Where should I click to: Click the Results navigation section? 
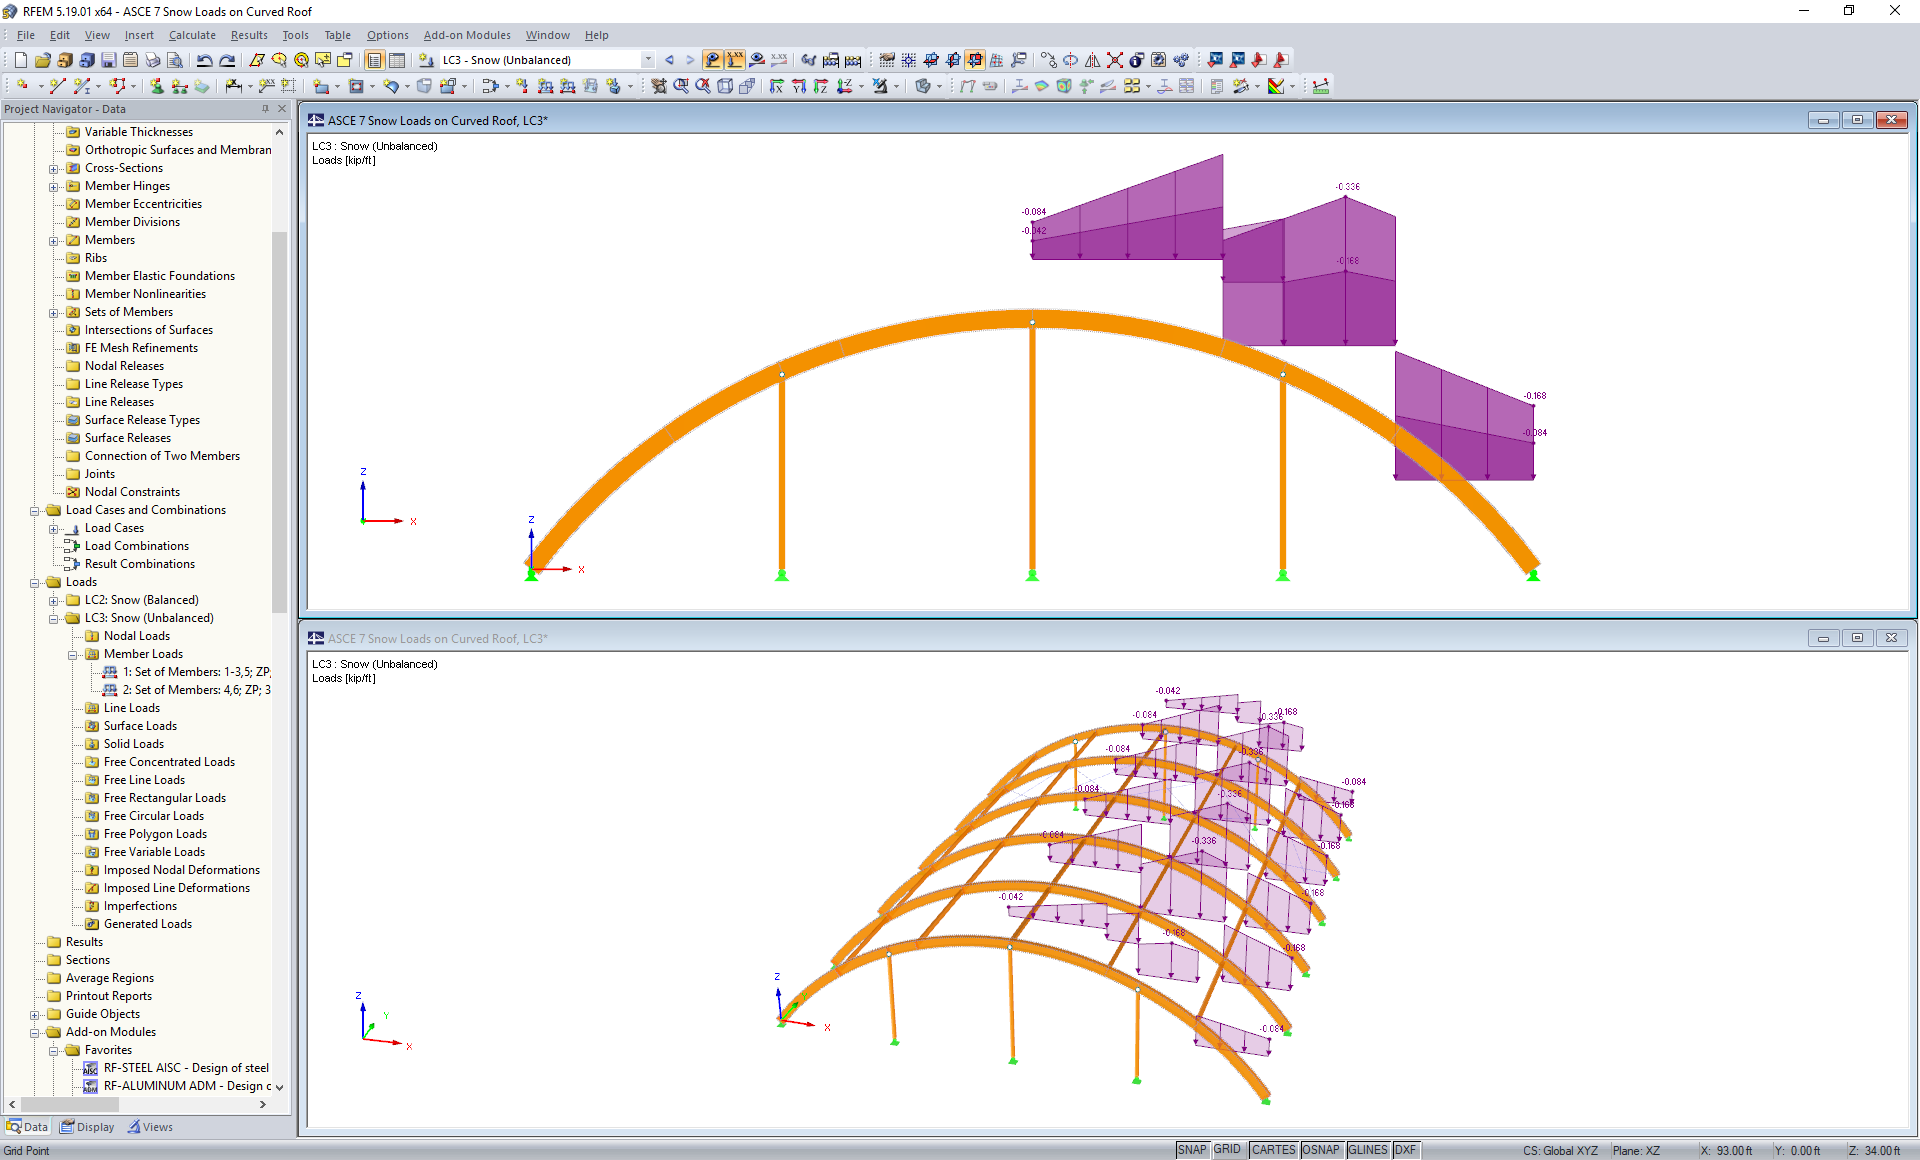[74, 942]
